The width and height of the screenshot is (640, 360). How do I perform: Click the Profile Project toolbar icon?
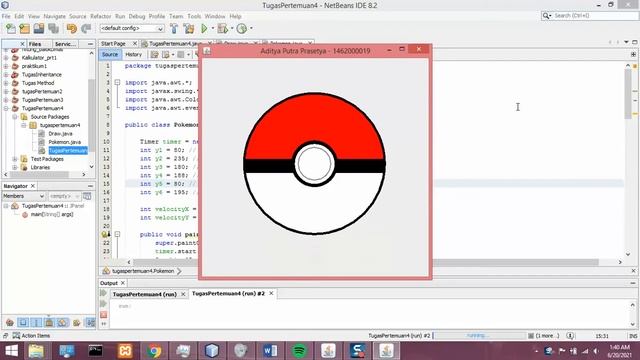pyautogui.click(x=242, y=29)
